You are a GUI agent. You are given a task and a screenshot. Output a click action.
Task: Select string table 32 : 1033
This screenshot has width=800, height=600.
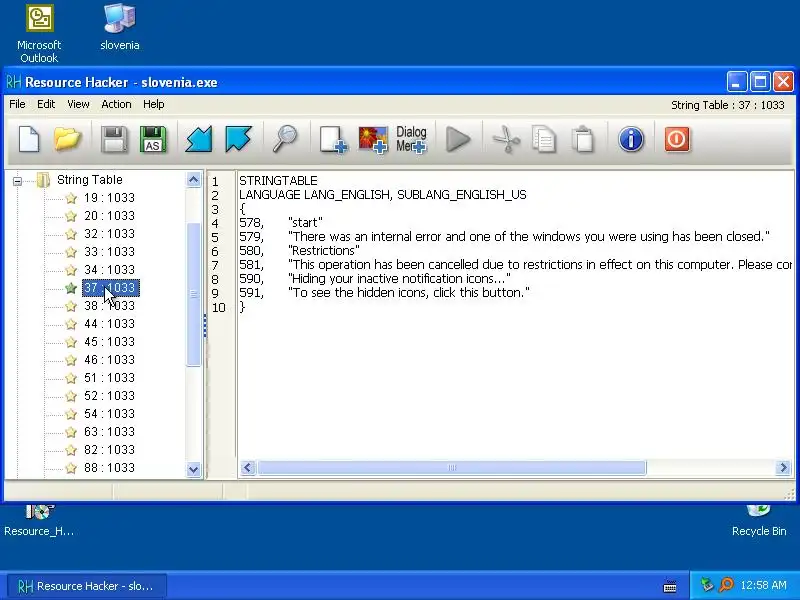click(x=109, y=234)
